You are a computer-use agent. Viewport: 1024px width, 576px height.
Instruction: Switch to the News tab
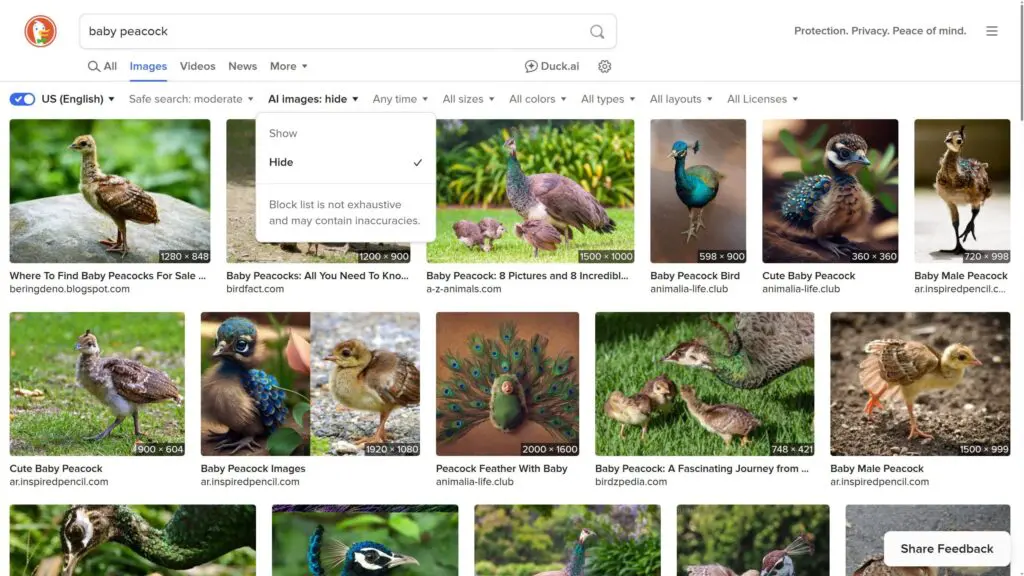pyautogui.click(x=242, y=67)
